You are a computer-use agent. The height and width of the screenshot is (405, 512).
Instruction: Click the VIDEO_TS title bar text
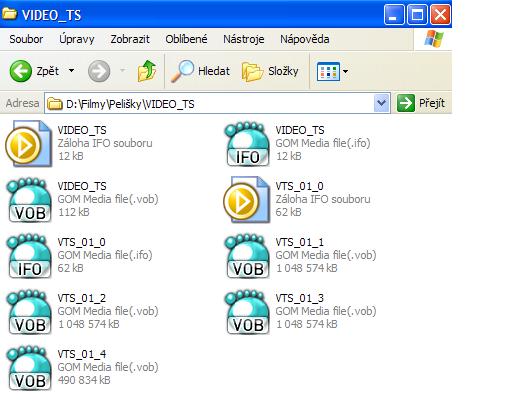coord(51,15)
